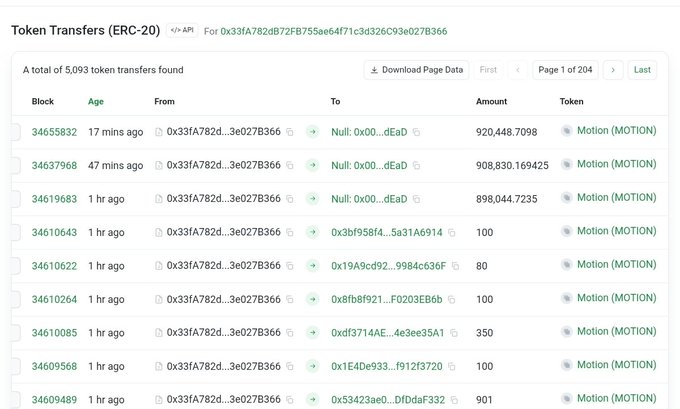The width and height of the screenshot is (680, 409).
Task: Copy From address in block 34610643 row
Action: point(290,232)
